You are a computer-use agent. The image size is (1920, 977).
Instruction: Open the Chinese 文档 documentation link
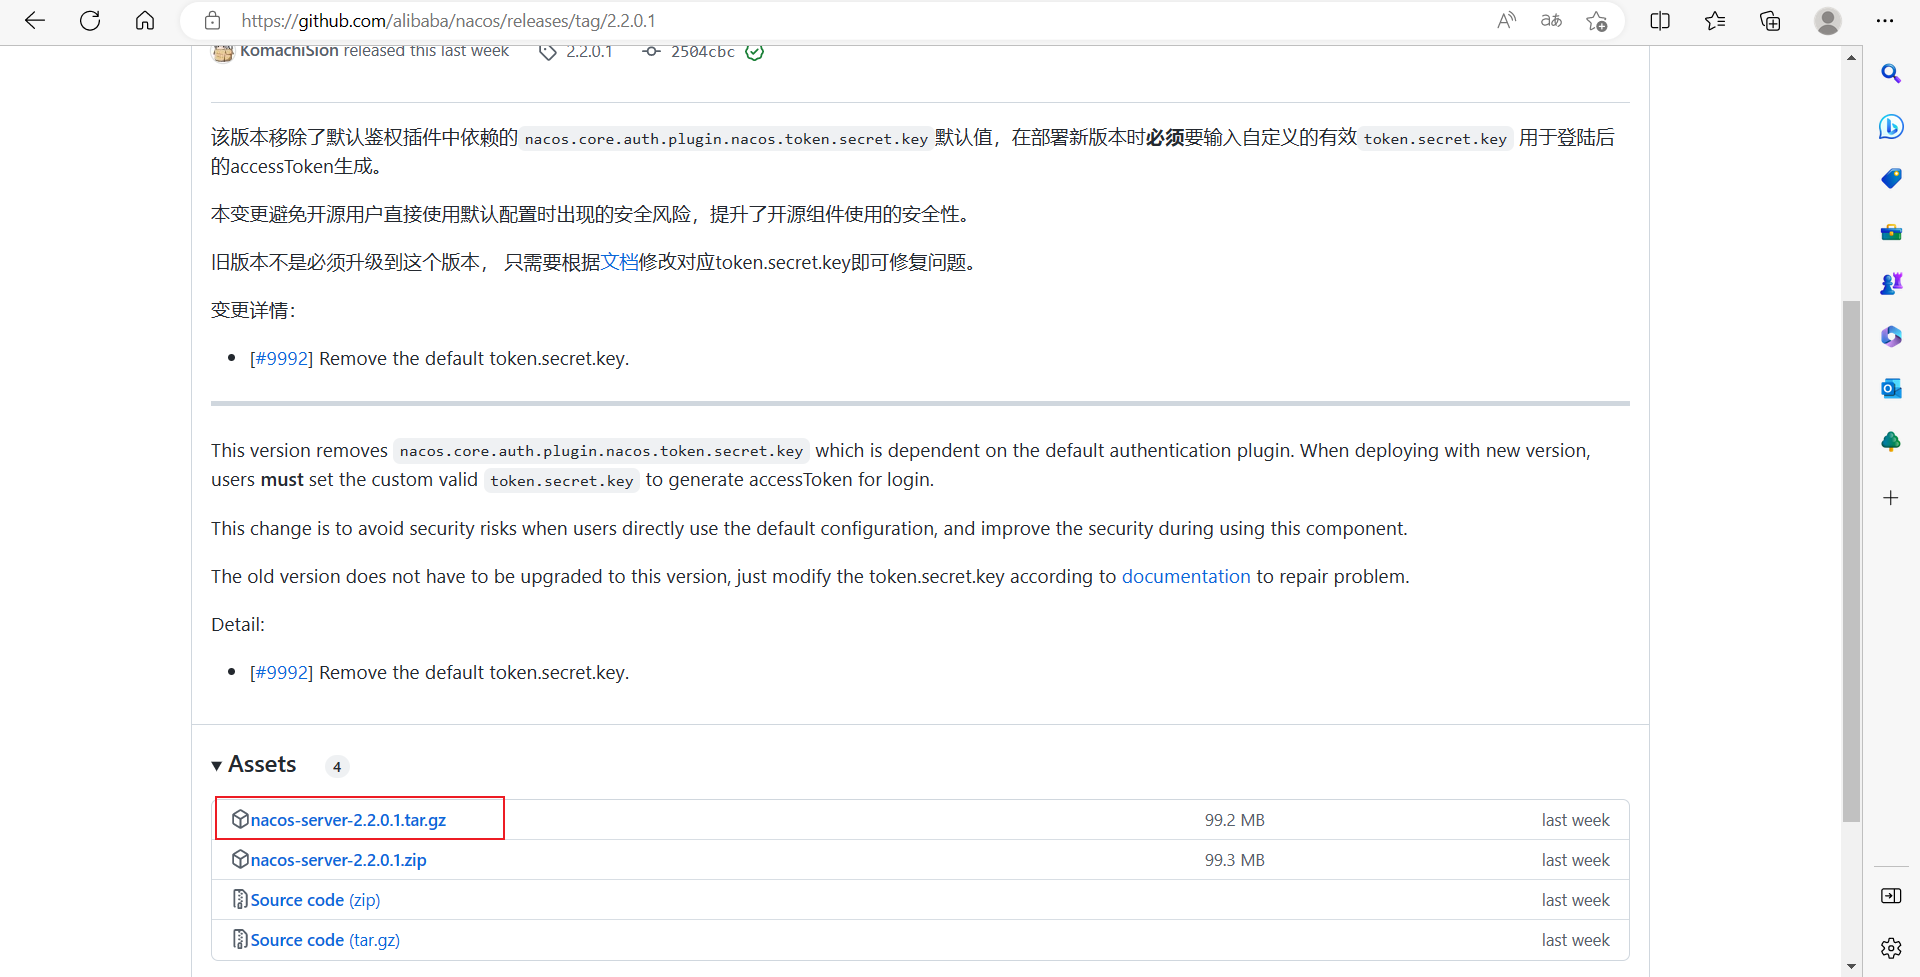619,262
